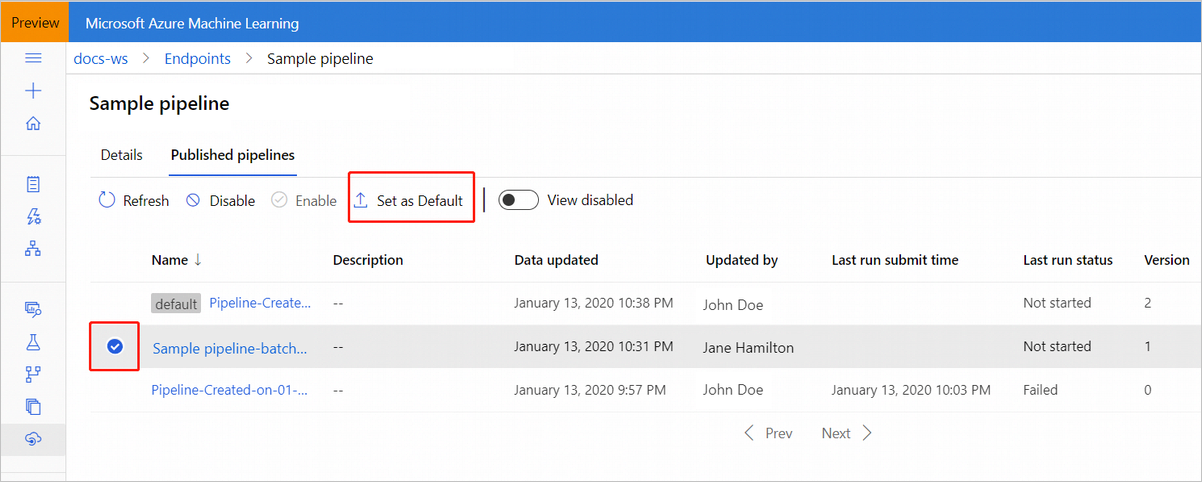Screen dimensions: 1202x482
Task: Click Set as Default button
Action: [409, 201]
